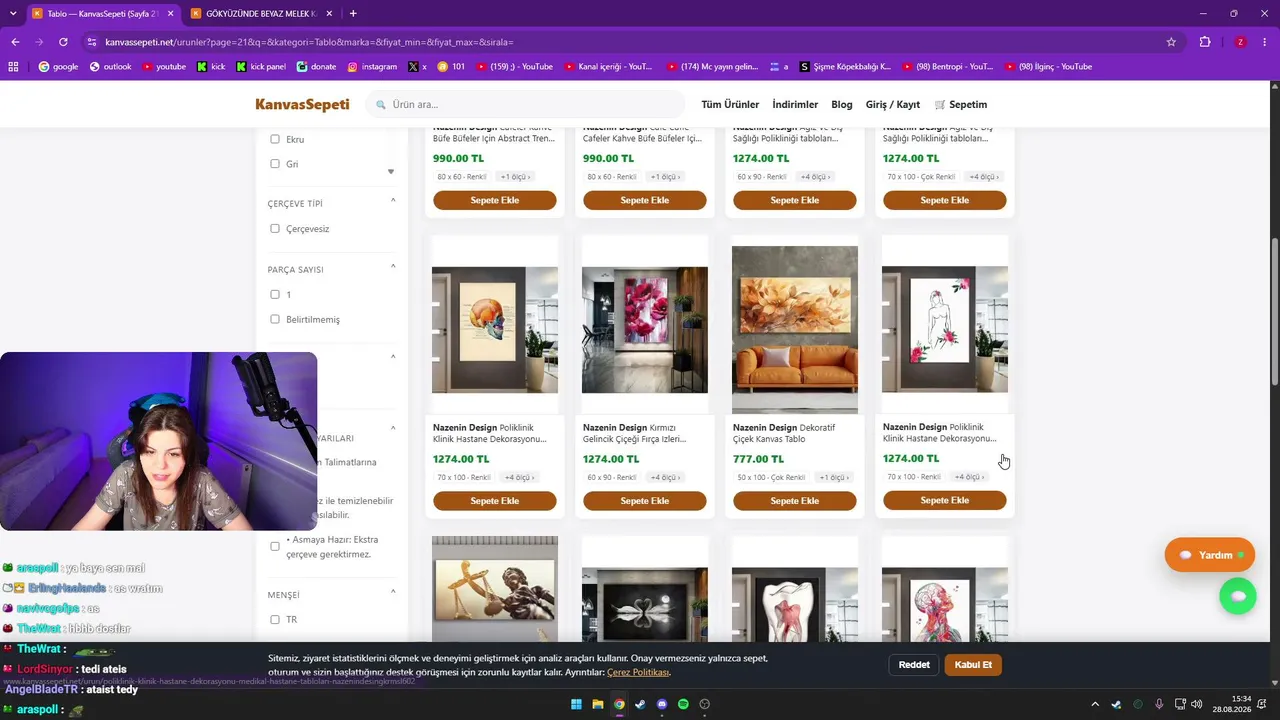Reload the current page
The image size is (1280, 720).
coord(63,42)
